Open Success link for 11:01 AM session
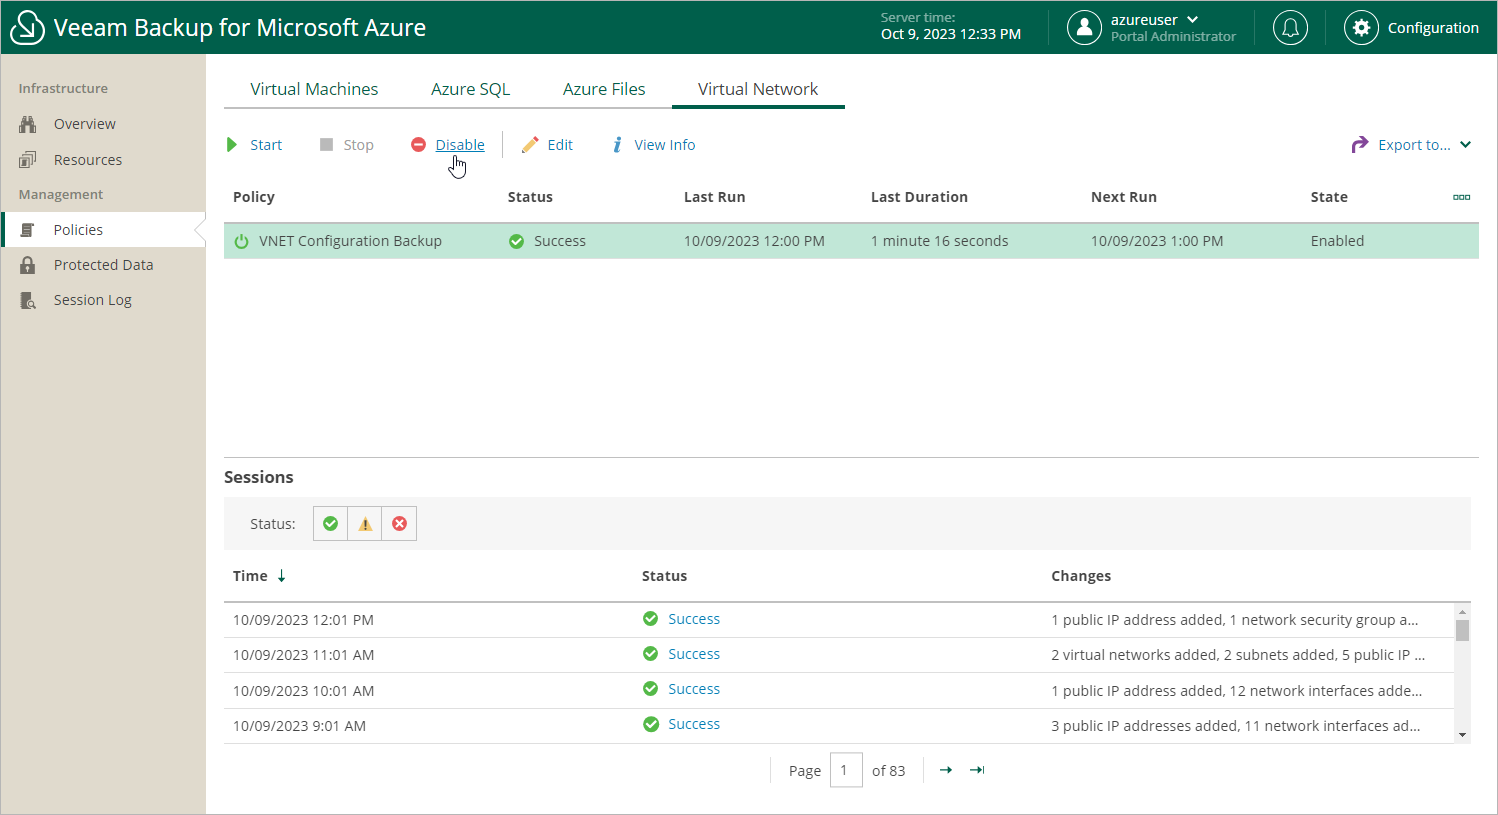Screen dimensions: 1498x815 point(694,654)
